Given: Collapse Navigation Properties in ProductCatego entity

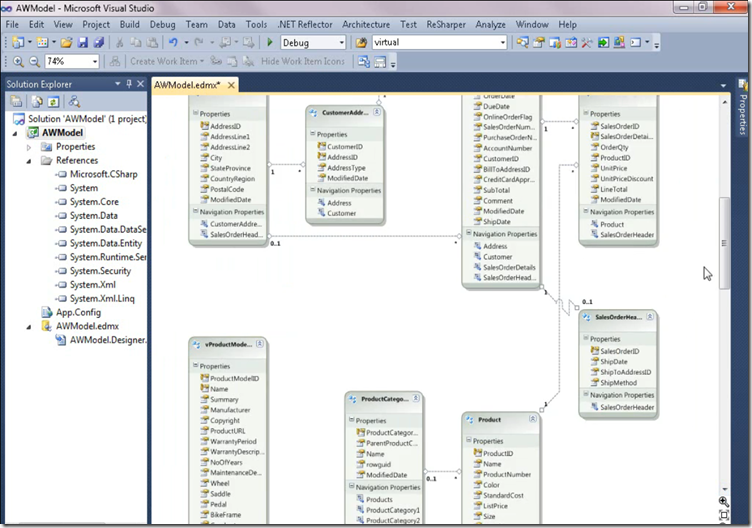Looking at the screenshot, I should (351, 486).
